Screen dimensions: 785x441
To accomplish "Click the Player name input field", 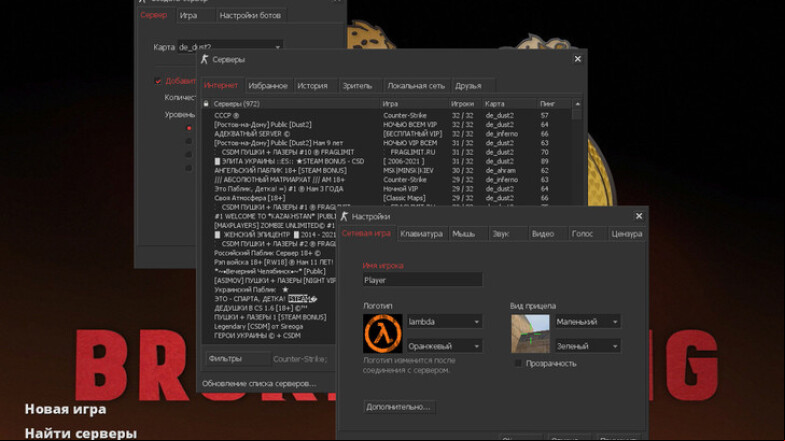I will point(423,280).
